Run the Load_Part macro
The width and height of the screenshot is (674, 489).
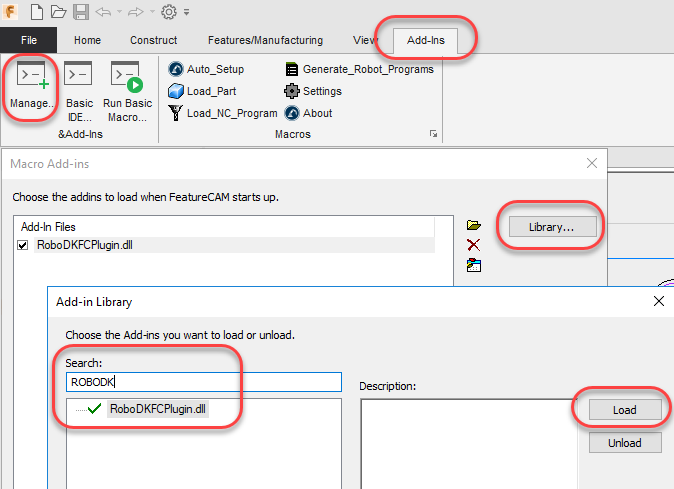(x=207, y=91)
